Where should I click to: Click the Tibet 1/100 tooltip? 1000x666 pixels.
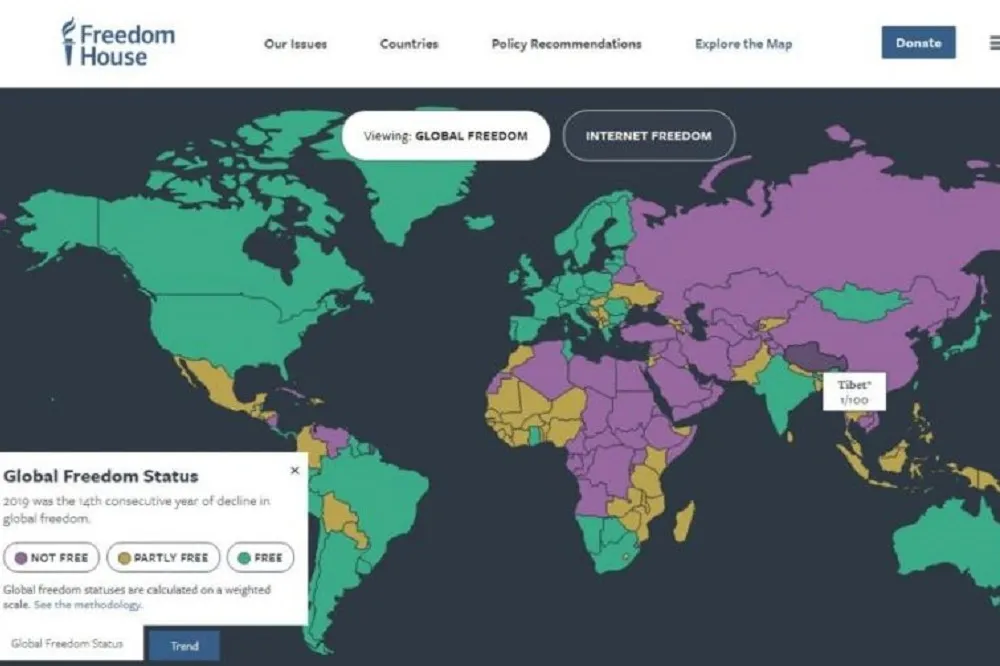(855, 392)
